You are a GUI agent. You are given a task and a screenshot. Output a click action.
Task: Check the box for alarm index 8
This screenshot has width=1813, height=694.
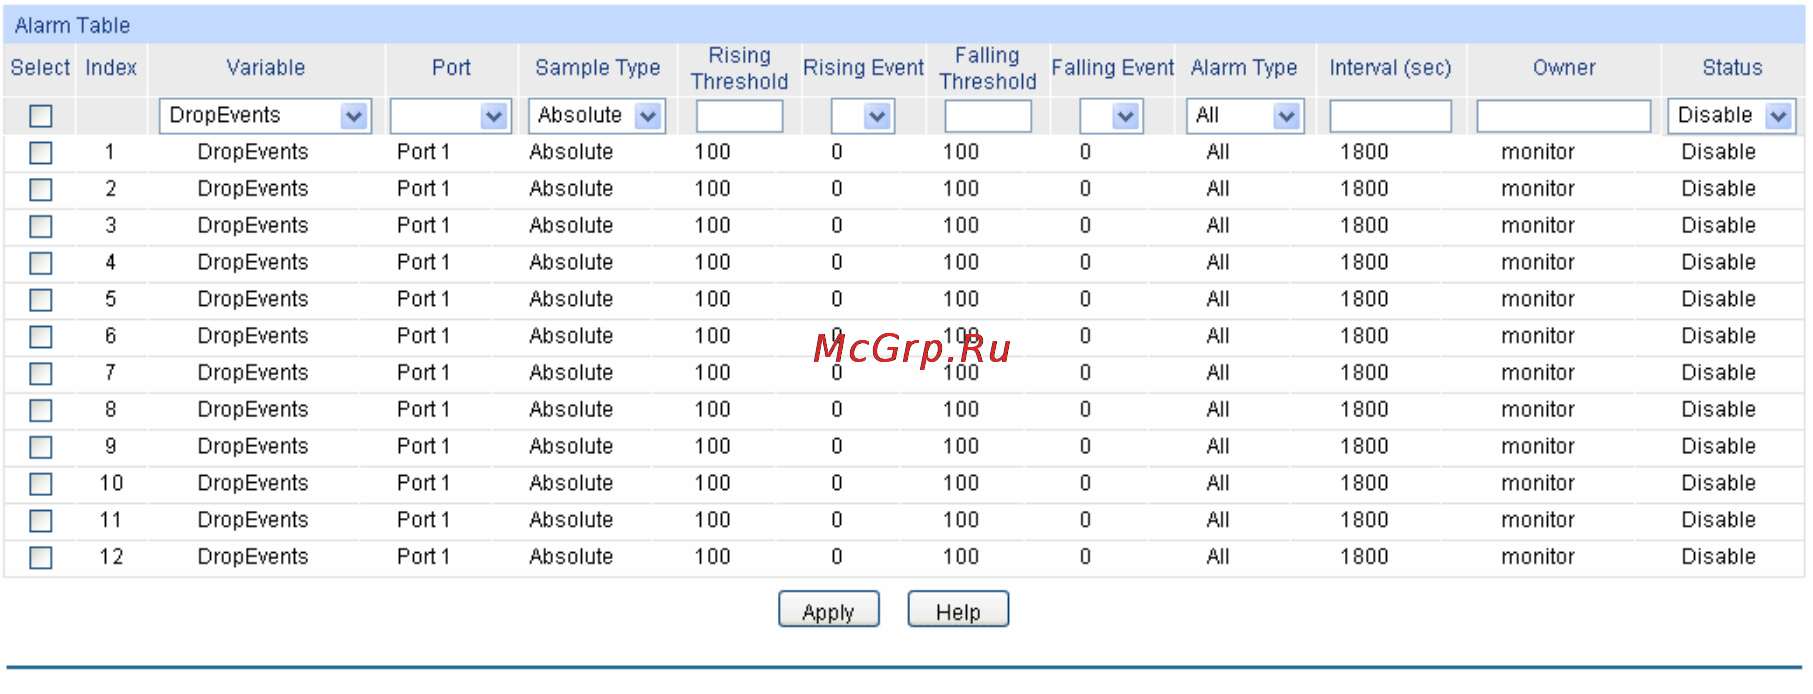click(41, 410)
